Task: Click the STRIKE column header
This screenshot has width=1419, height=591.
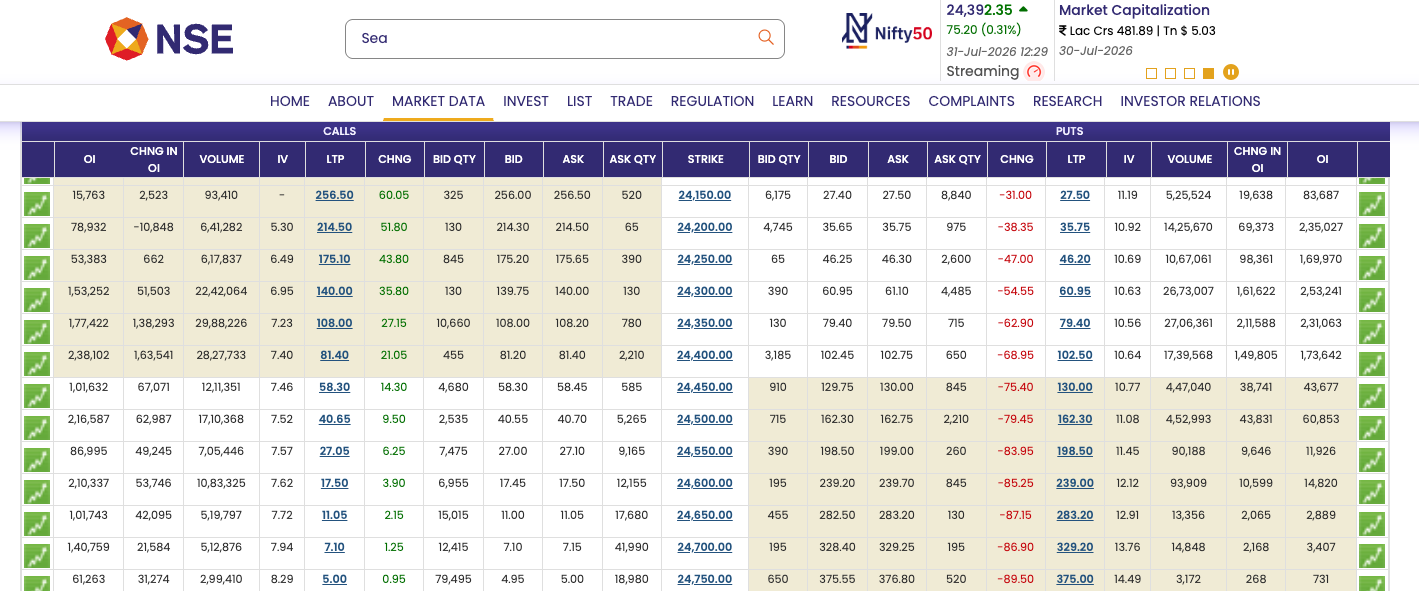Action: pyautogui.click(x=705, y=159)
